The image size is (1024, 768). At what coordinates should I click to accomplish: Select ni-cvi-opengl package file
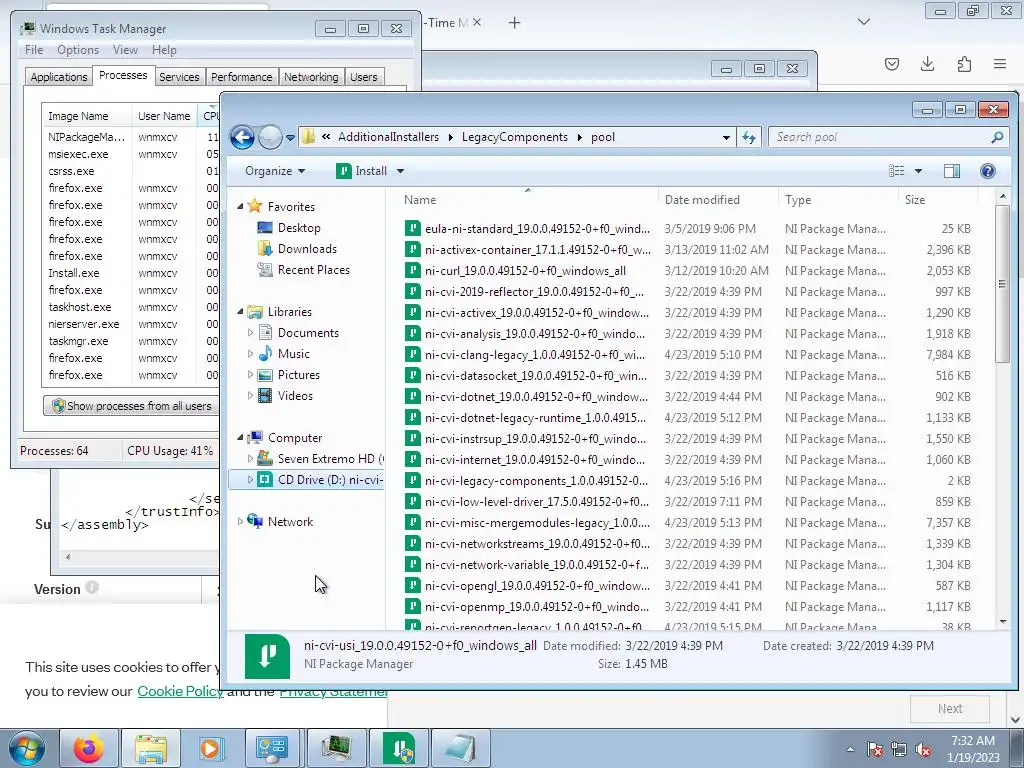tap(537, 586)
